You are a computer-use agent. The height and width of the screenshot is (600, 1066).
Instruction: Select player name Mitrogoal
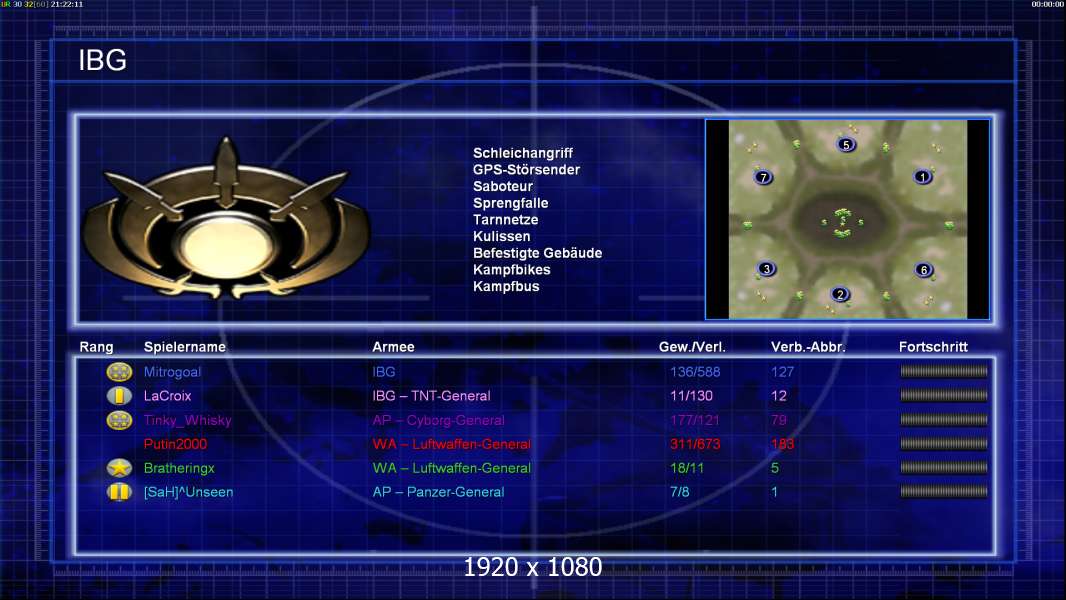172,372
